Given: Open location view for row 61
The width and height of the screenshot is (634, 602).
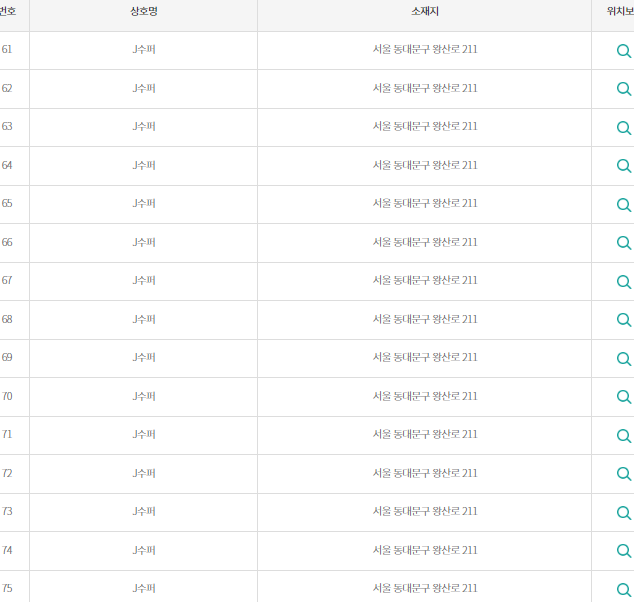Looking at the screenshot, I should [624, 51].
